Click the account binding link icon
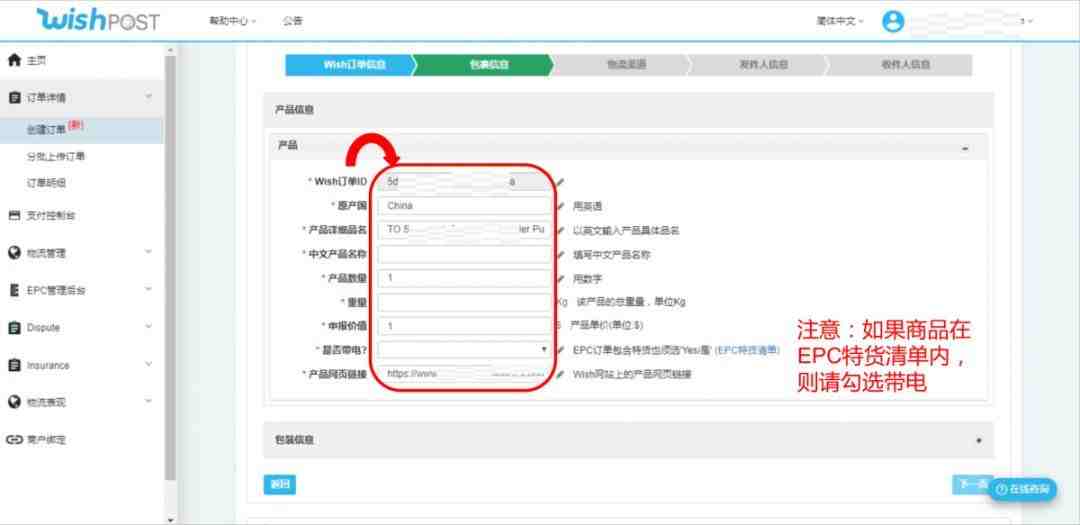The width and height of the screenshot is (1080, 525). pos(14,440)
